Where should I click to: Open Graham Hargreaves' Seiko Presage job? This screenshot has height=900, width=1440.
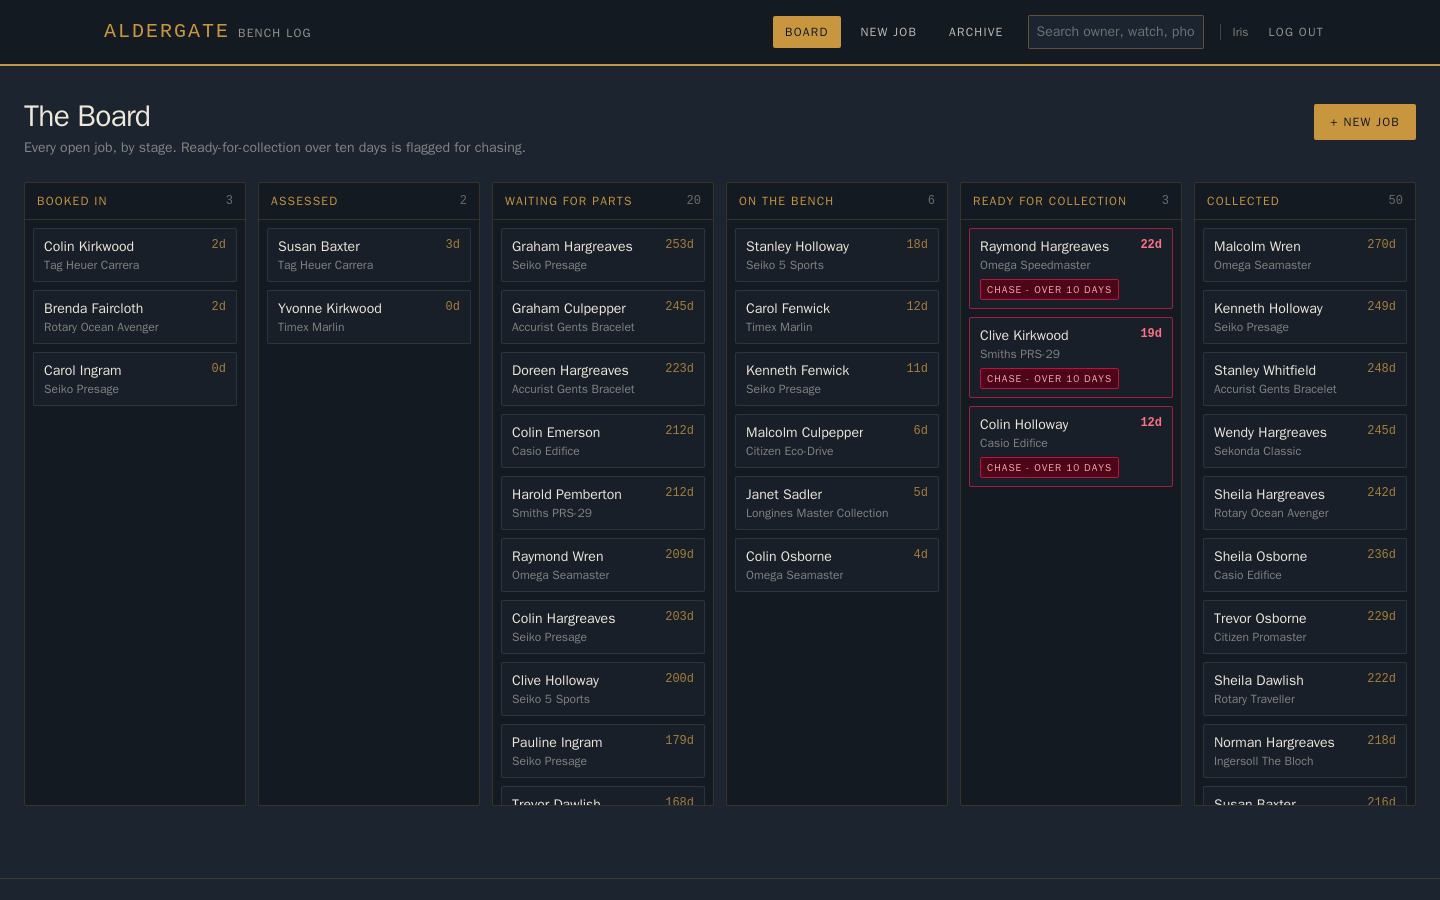[603, 255]
